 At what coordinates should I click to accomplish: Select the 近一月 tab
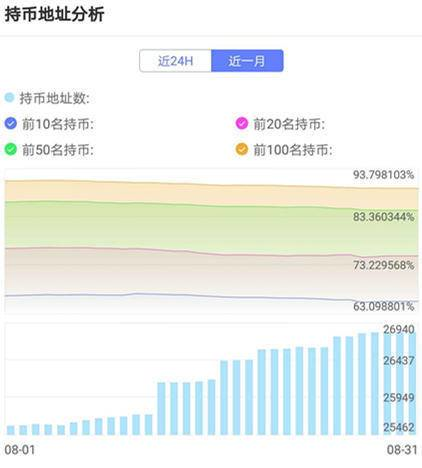point(247,61)
